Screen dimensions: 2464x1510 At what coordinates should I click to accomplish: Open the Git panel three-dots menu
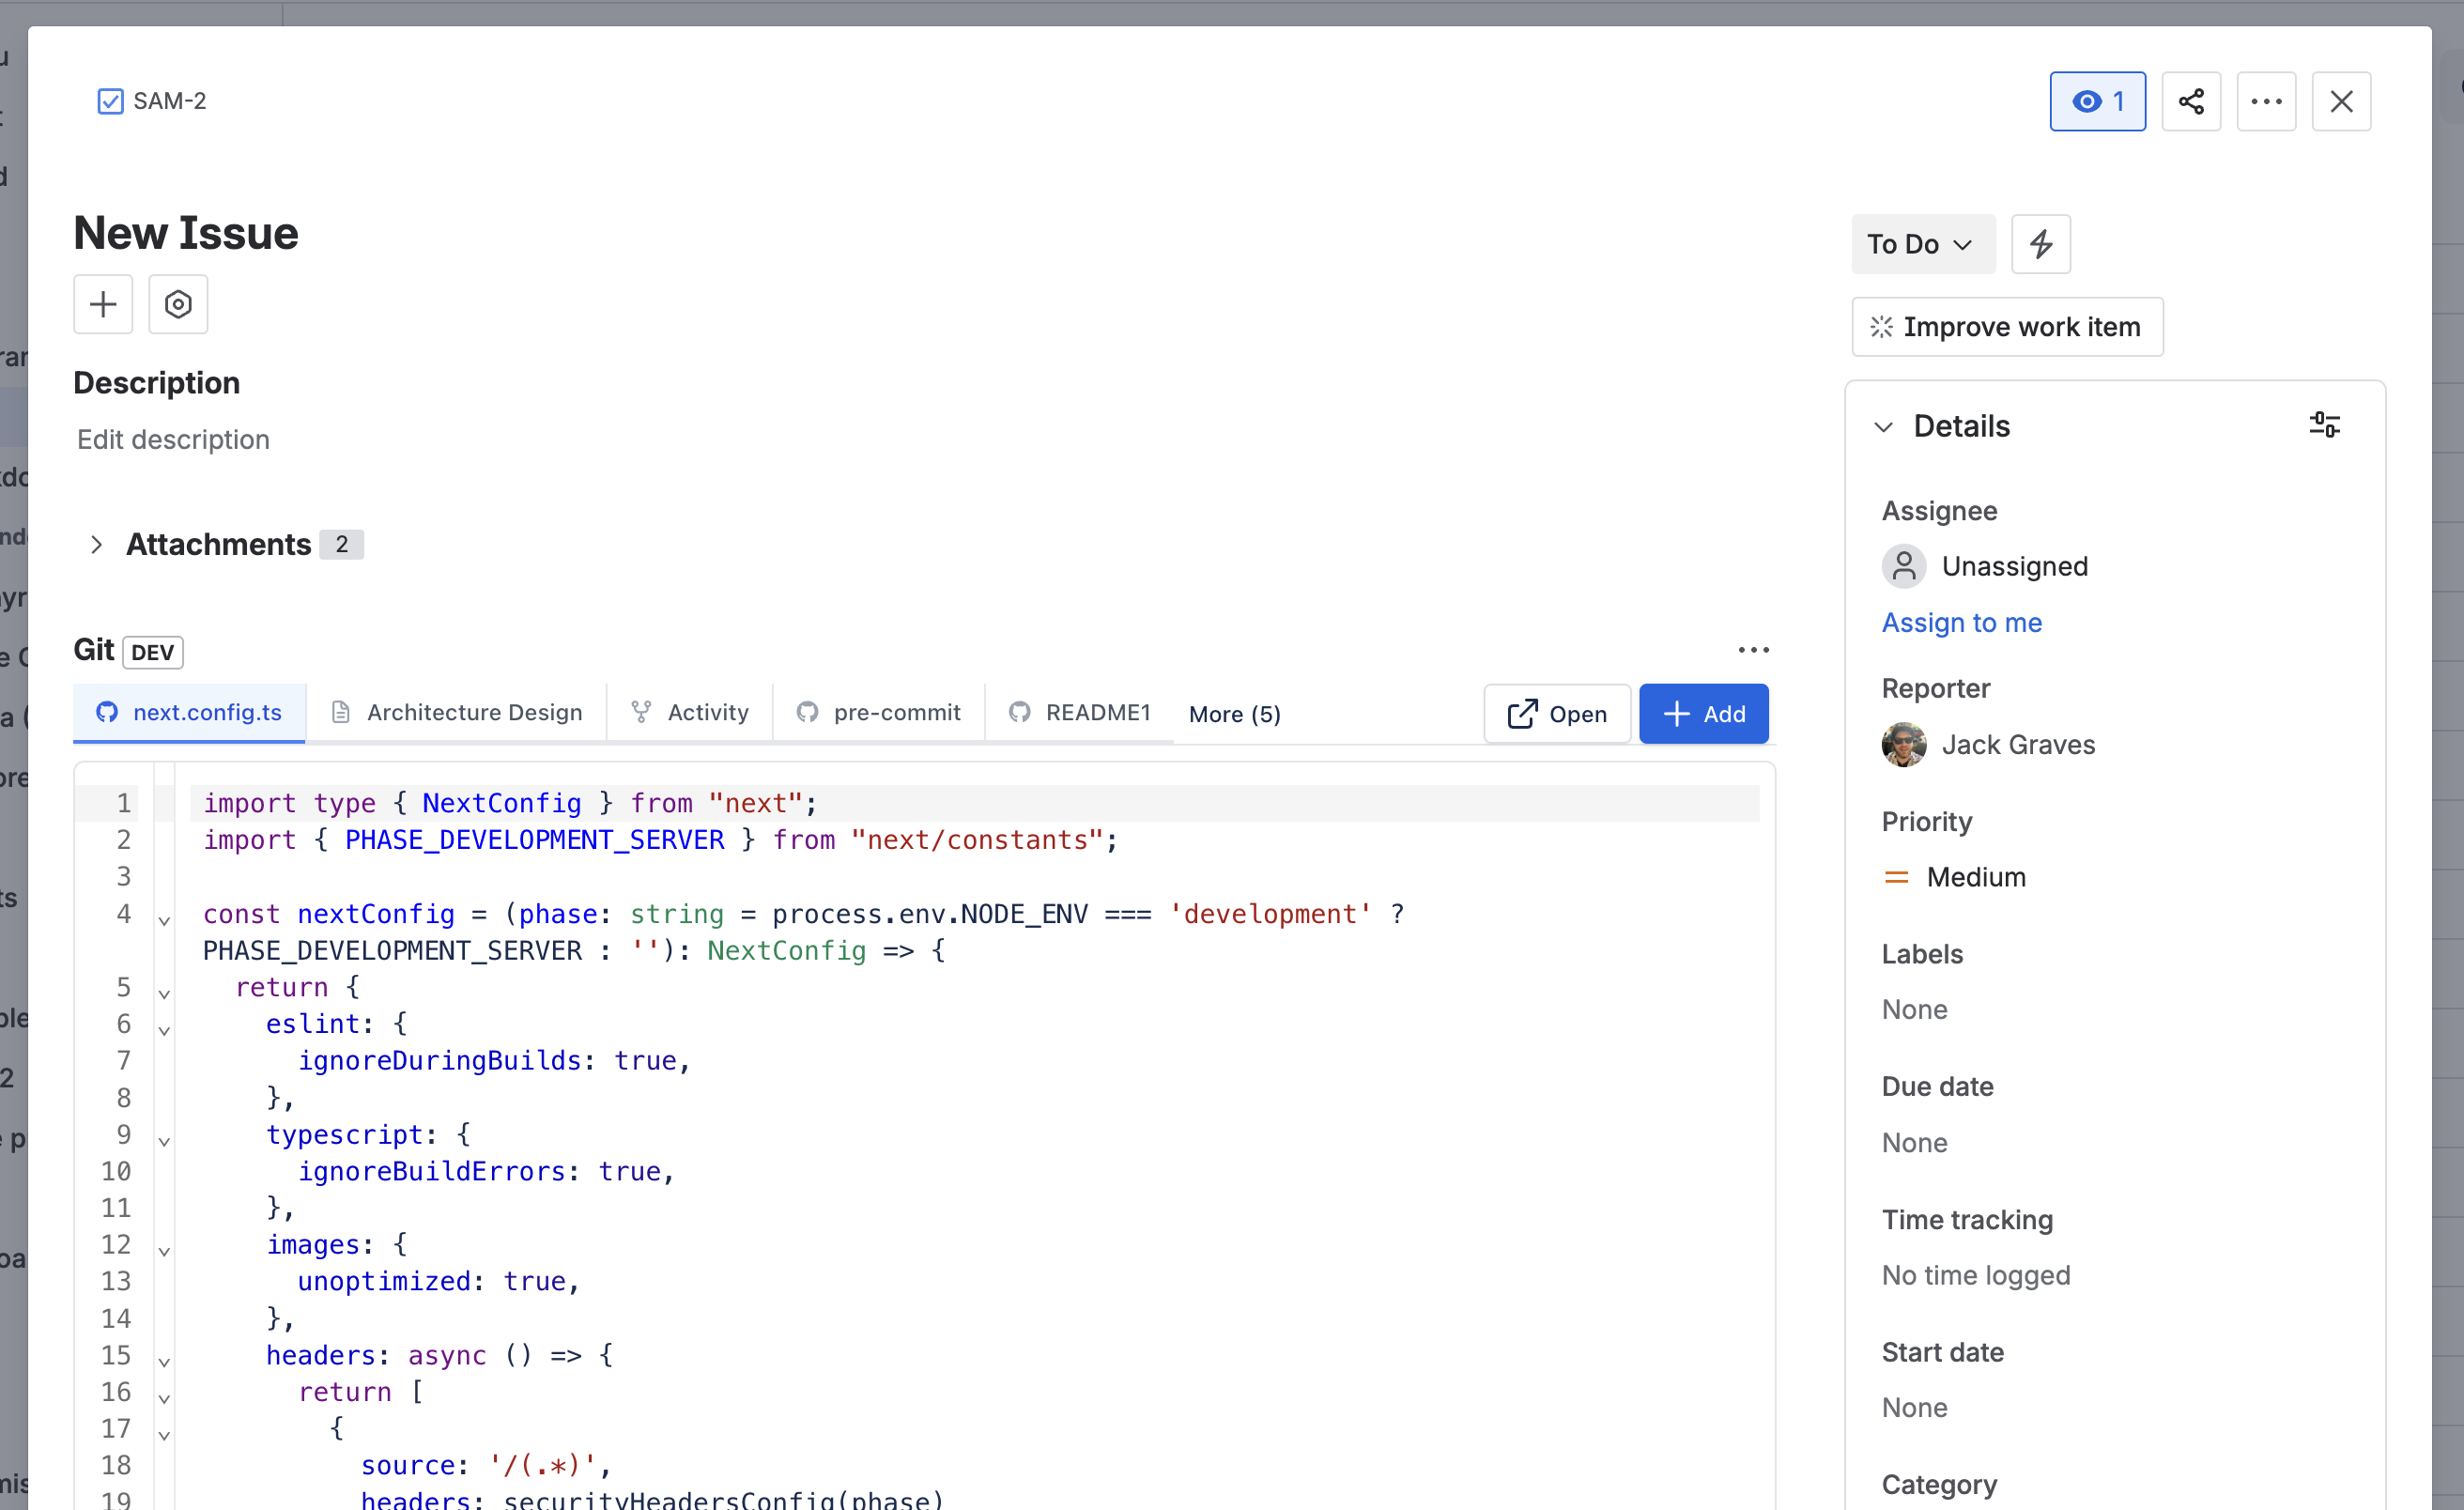1752,650
